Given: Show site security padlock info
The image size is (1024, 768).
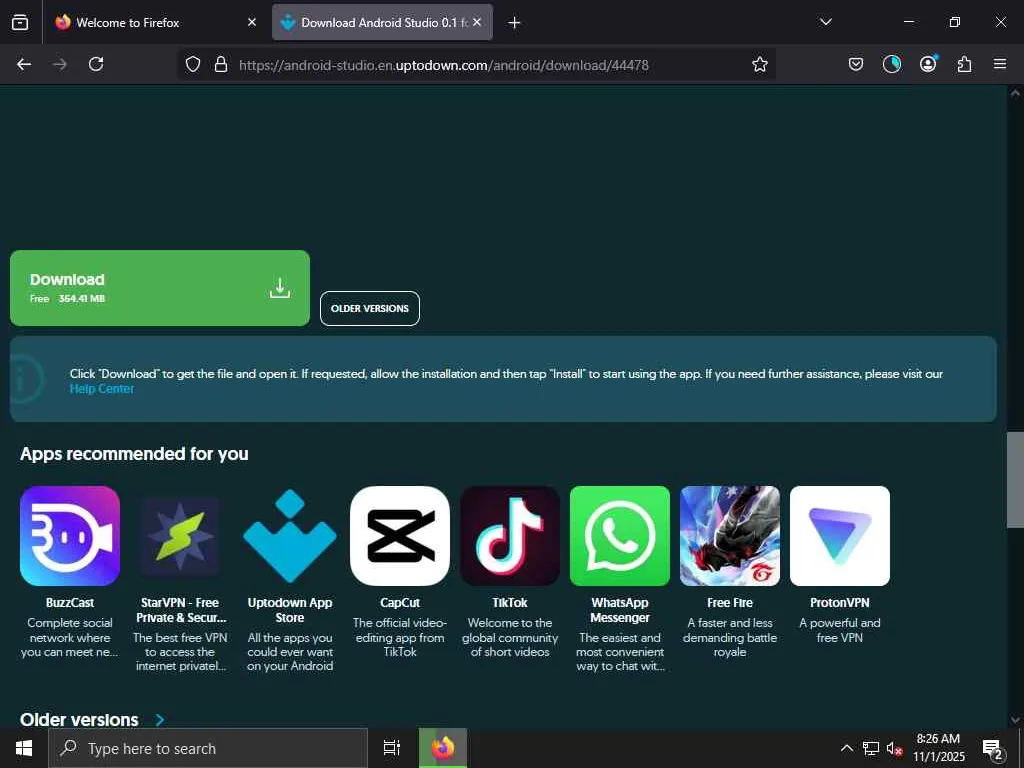Looking at the screenshot, I should (x=221, y=64).
